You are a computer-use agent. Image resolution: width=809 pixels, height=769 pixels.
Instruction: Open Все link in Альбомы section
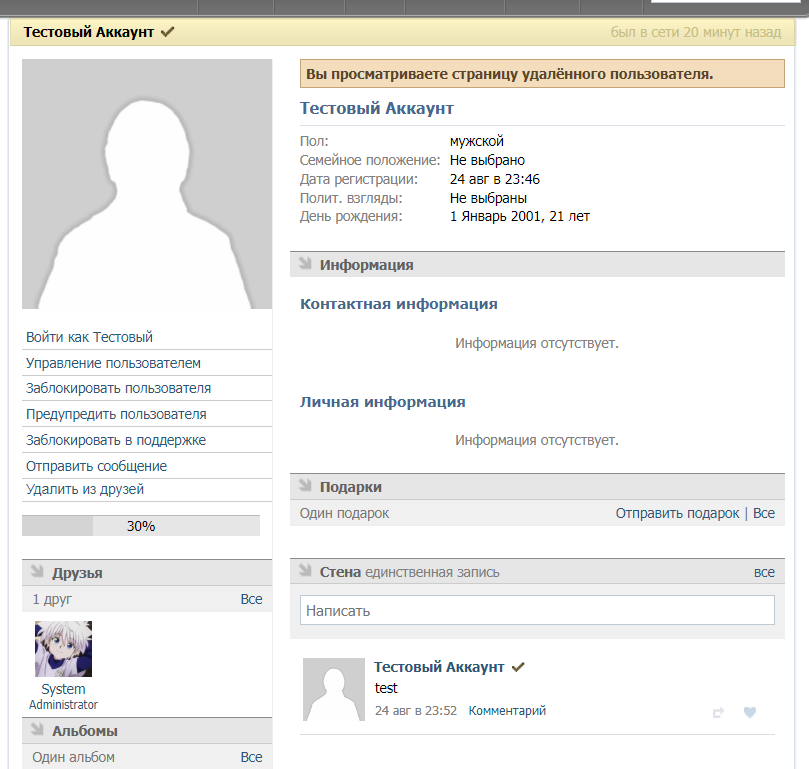(251, 757)
